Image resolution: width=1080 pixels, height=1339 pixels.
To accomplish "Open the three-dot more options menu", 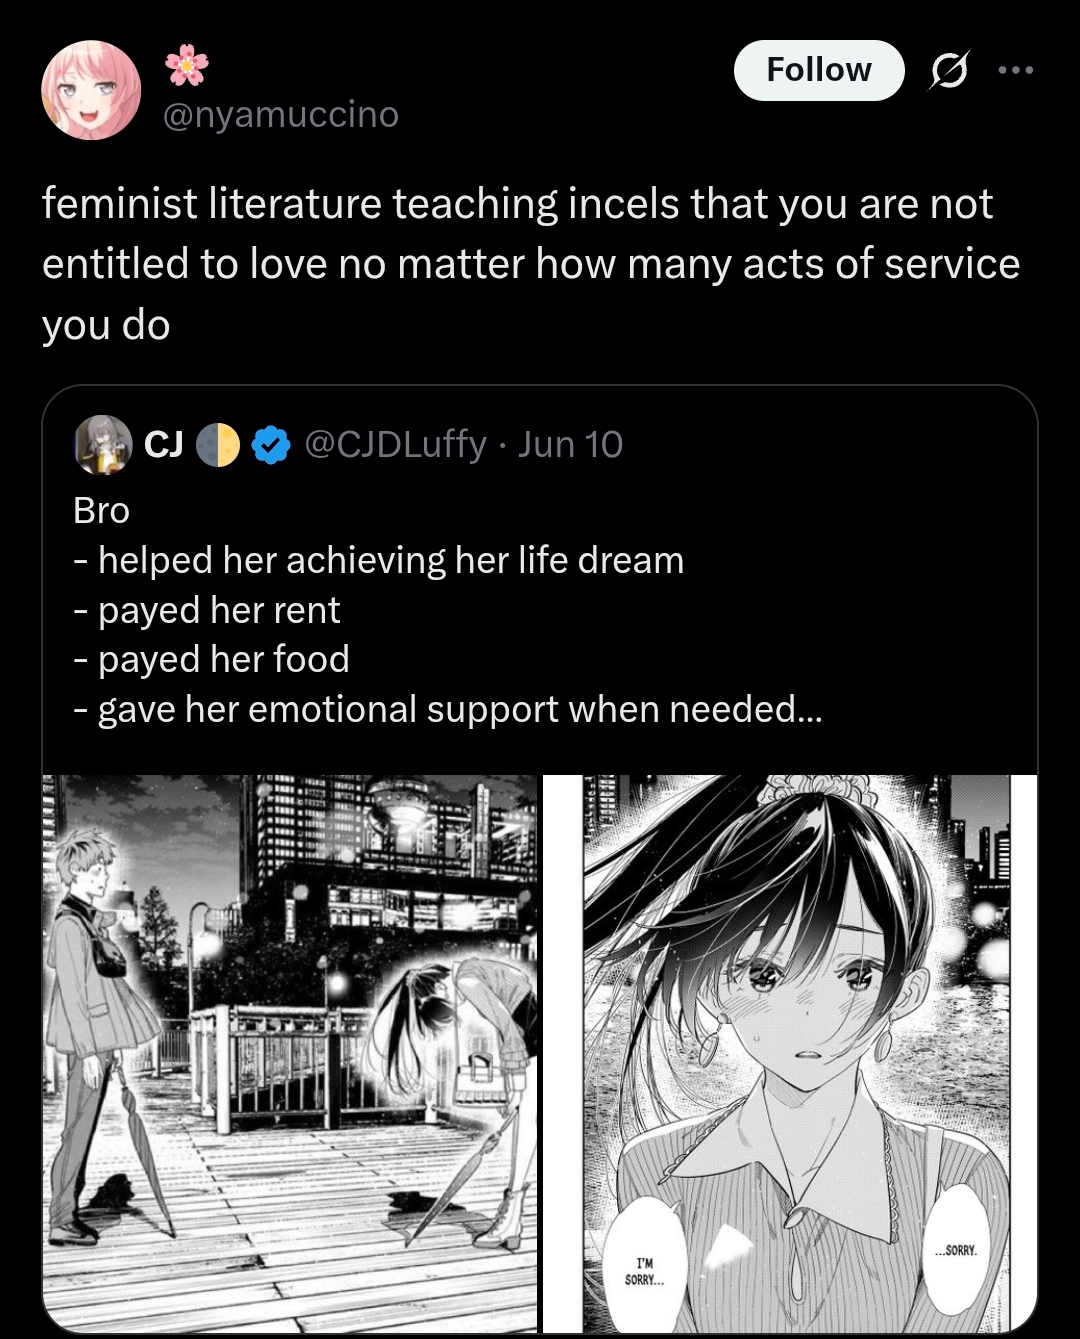I will coord(1016,70).
